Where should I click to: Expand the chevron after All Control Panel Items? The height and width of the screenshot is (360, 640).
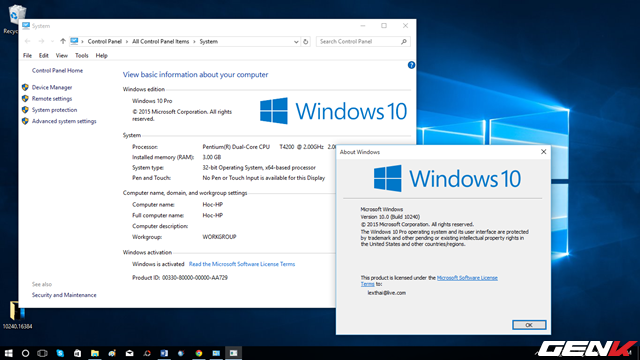[x=194, y=42]
